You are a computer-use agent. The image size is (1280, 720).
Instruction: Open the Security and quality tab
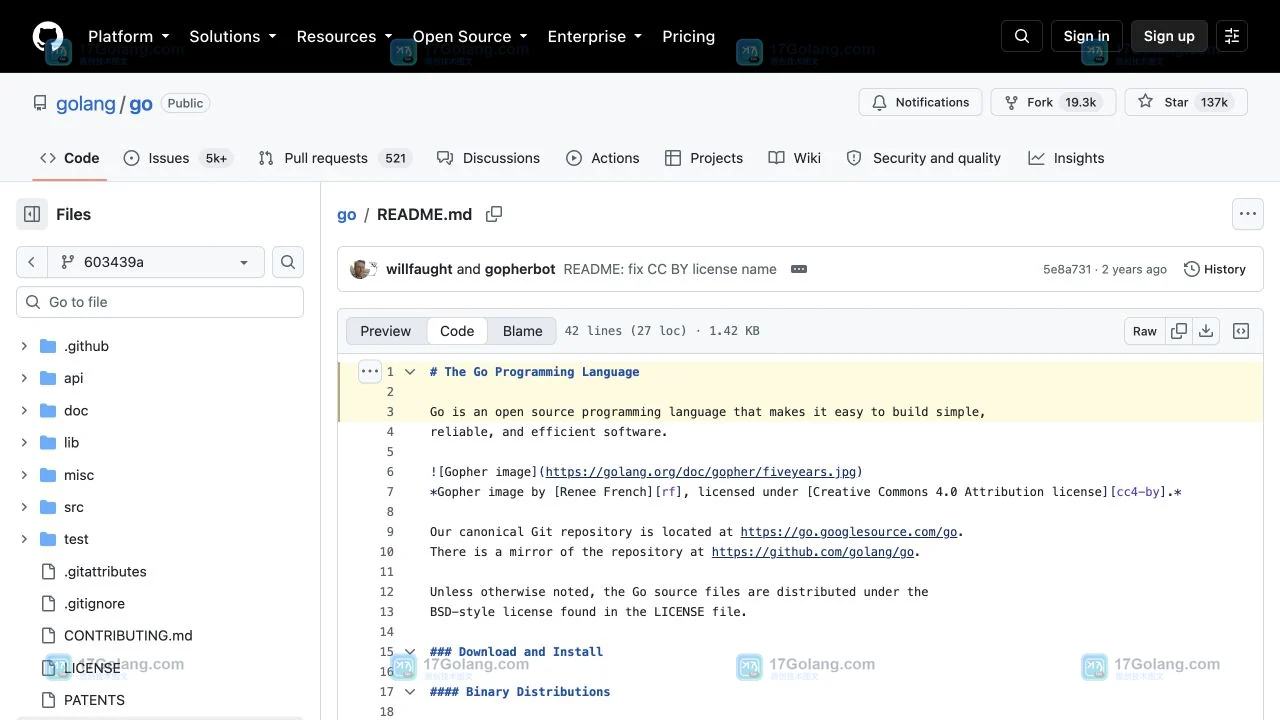click(924, 158)
